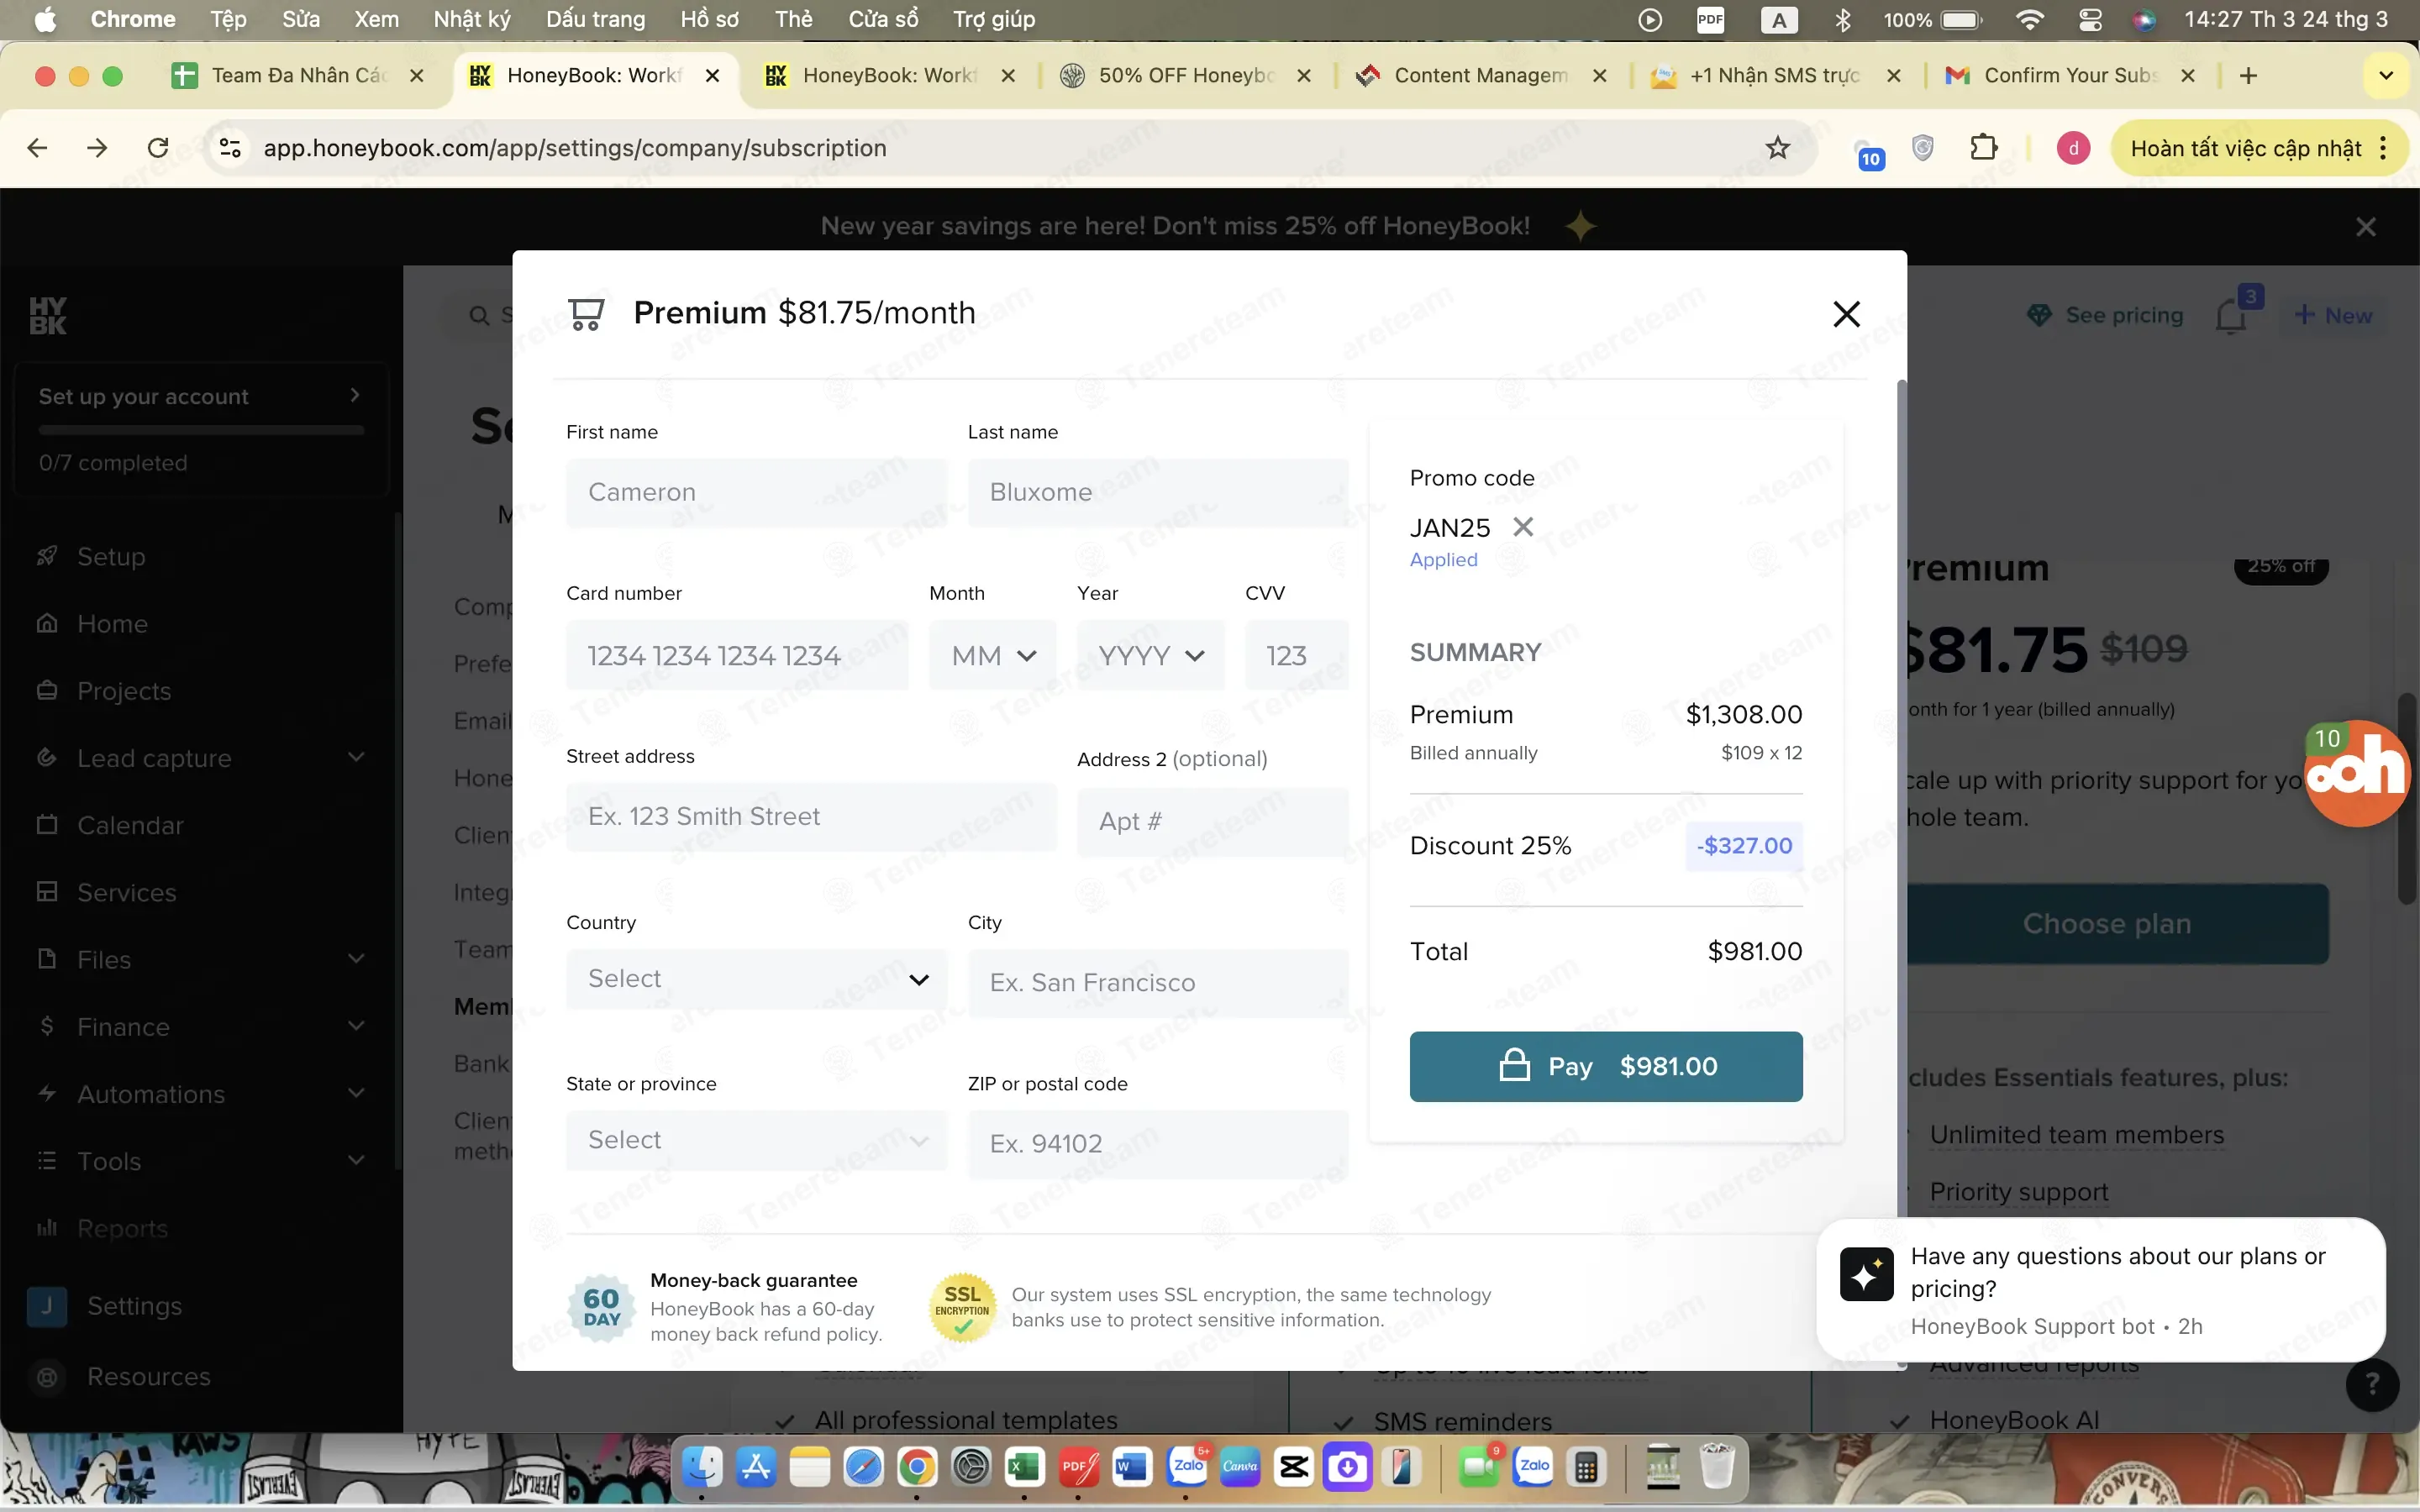
Task: Open the Country select dropdown
Action: tap(756, 979)
